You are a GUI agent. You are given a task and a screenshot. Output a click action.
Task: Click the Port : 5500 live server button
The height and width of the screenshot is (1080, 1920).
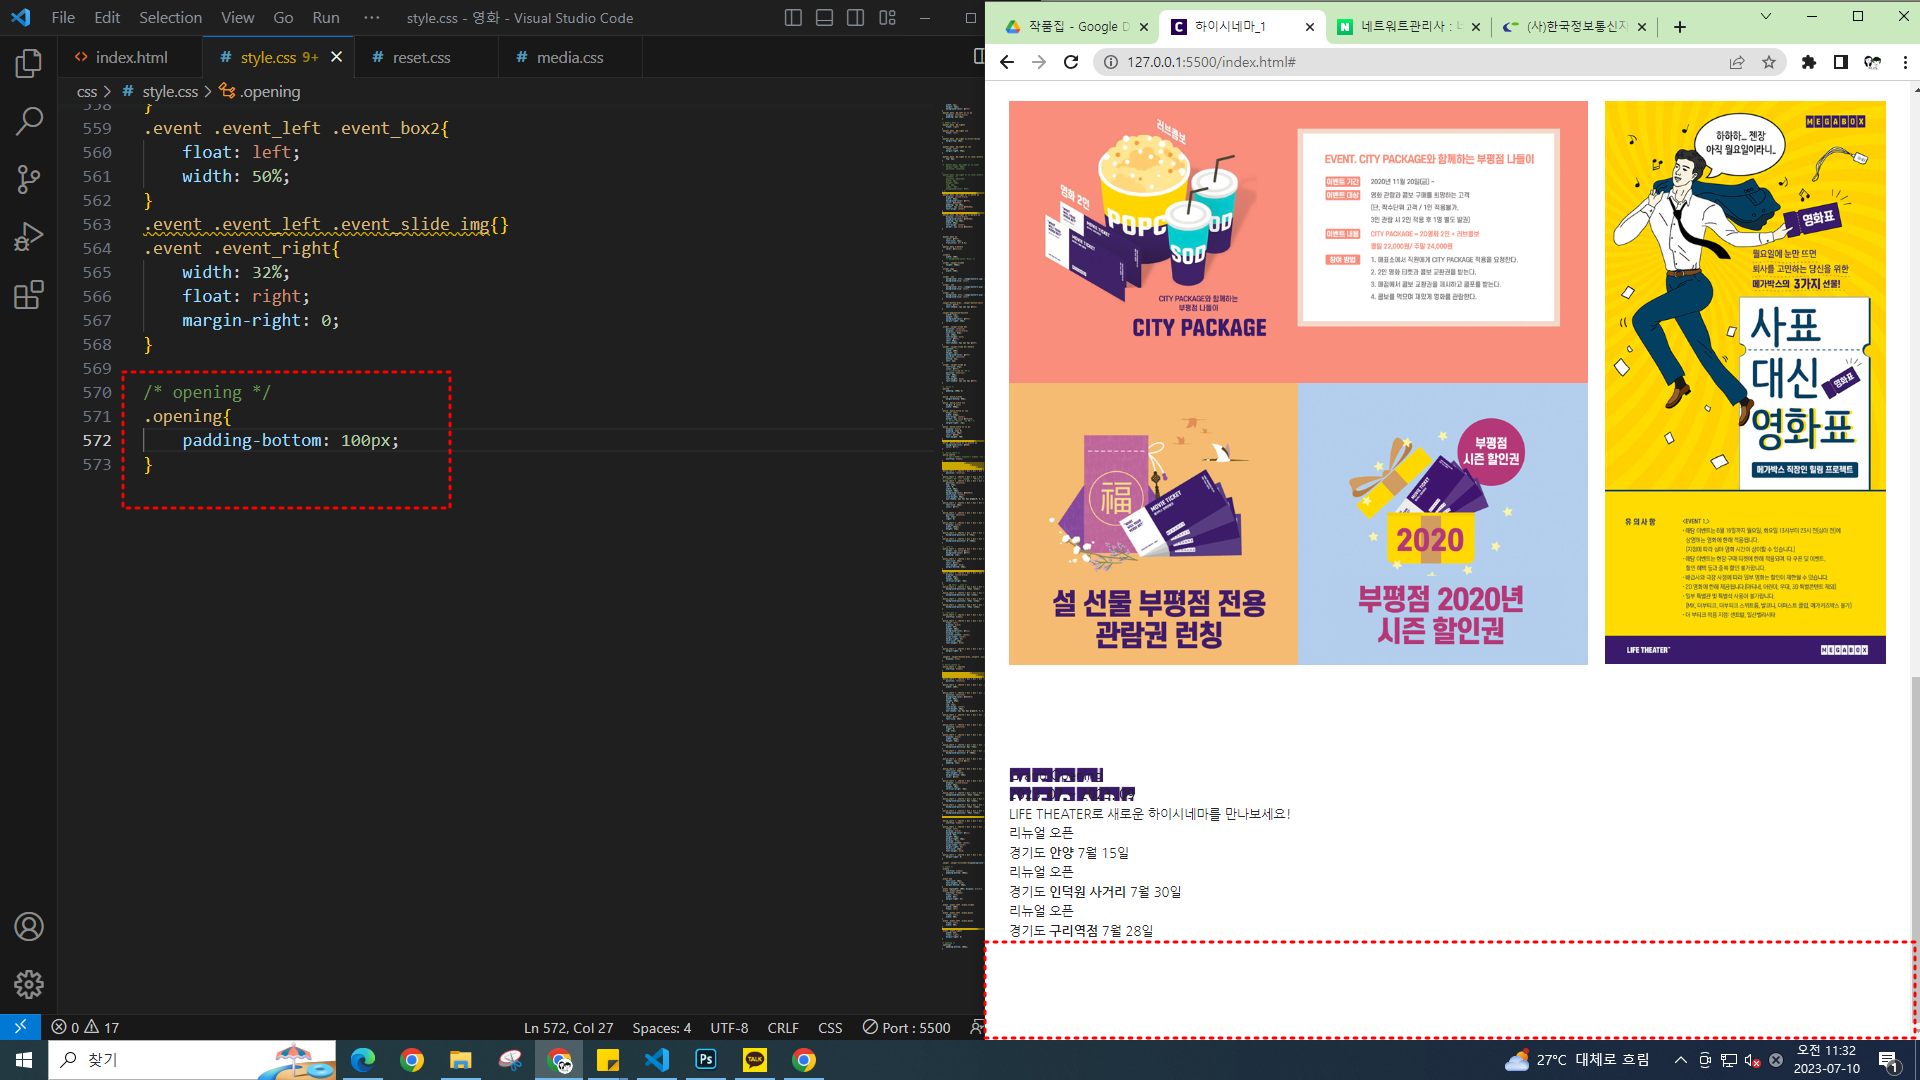[x=906, y=1028]
